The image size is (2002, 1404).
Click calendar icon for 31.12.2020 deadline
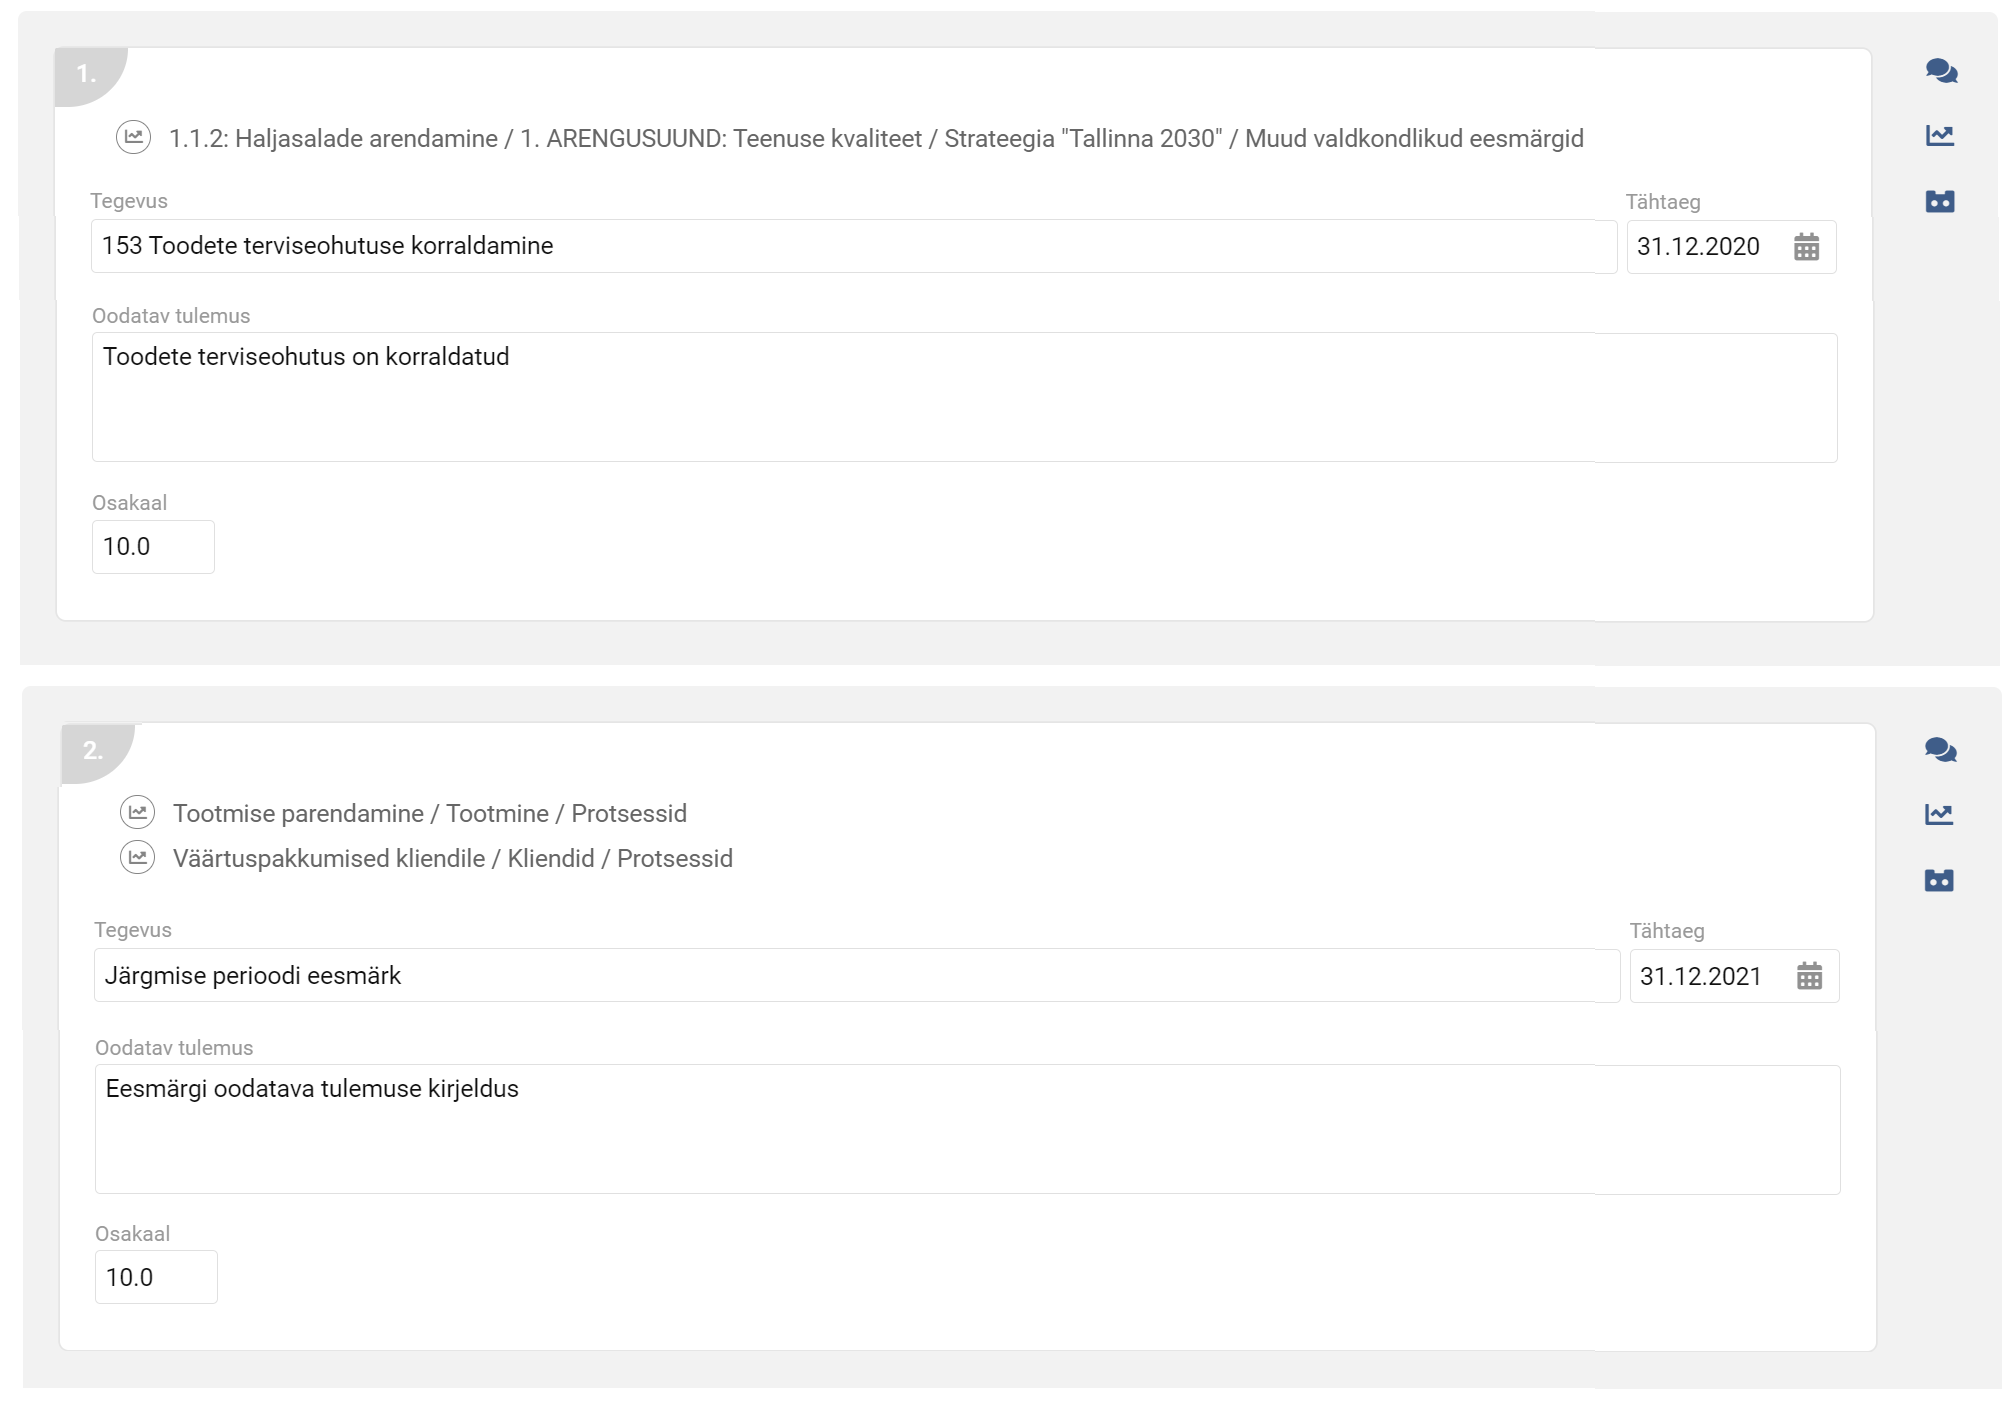coord(1806,247)
